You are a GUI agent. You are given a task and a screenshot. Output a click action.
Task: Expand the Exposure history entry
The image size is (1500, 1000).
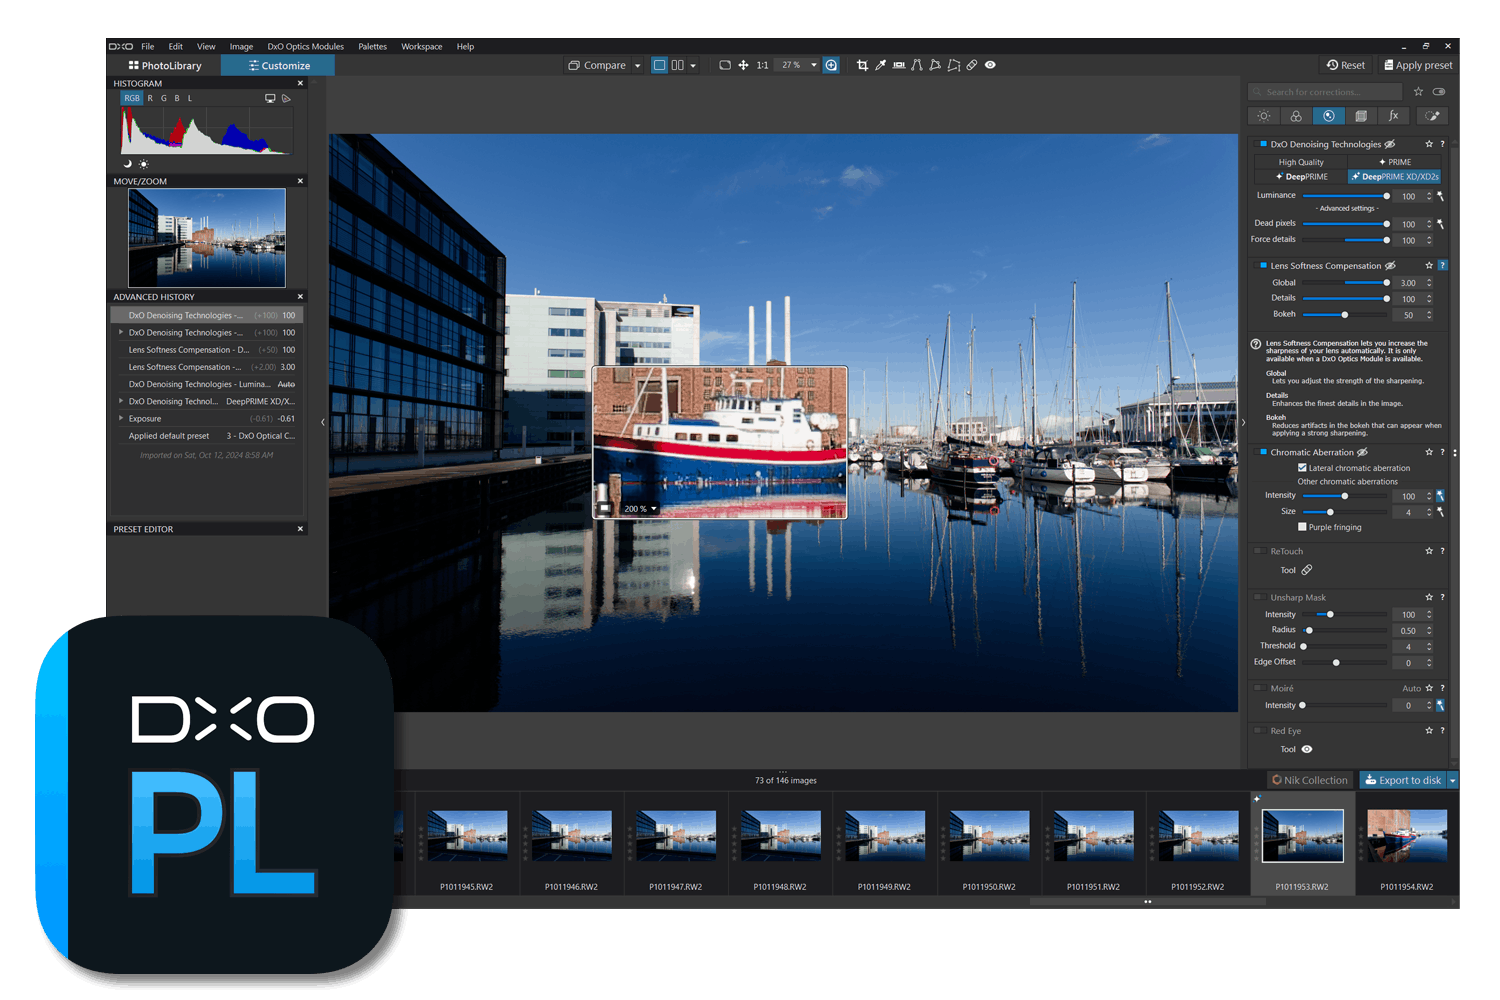point(121,418)
